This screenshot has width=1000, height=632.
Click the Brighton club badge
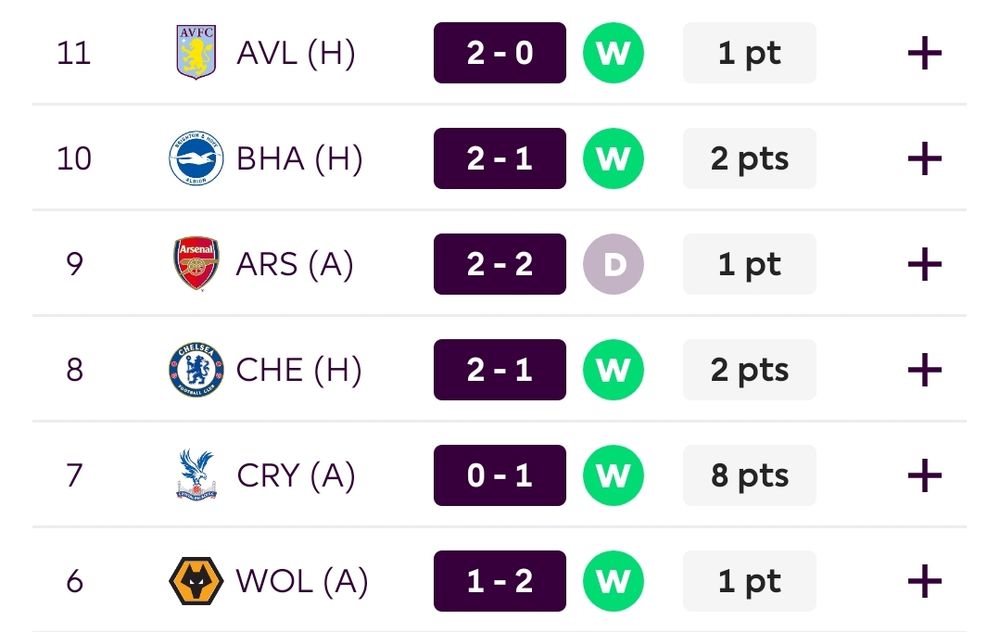point(196,158)
